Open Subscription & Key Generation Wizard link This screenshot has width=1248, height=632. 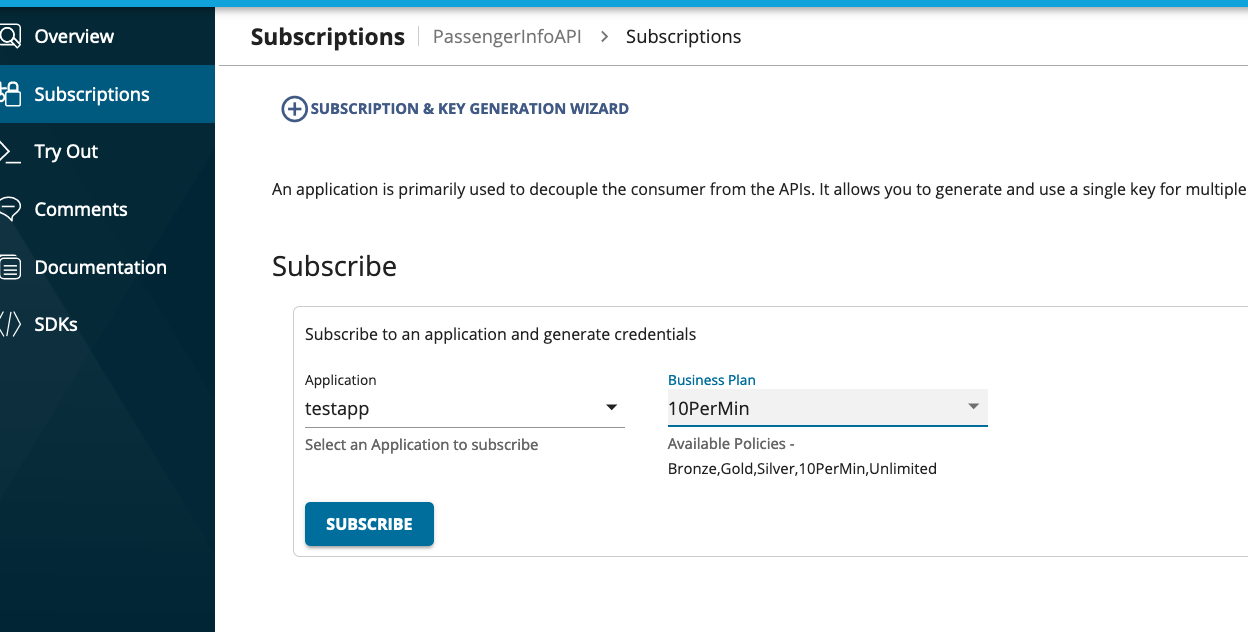coord(469,109)
